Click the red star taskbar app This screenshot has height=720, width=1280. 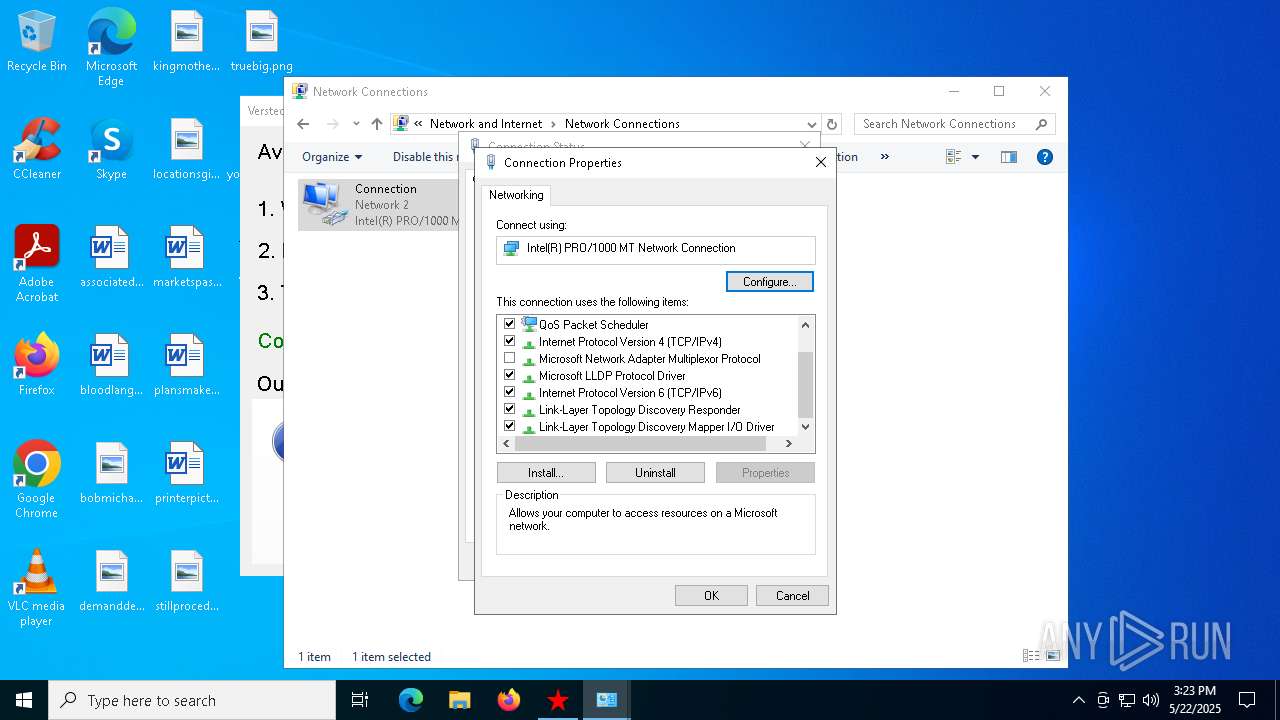[557, 700]
